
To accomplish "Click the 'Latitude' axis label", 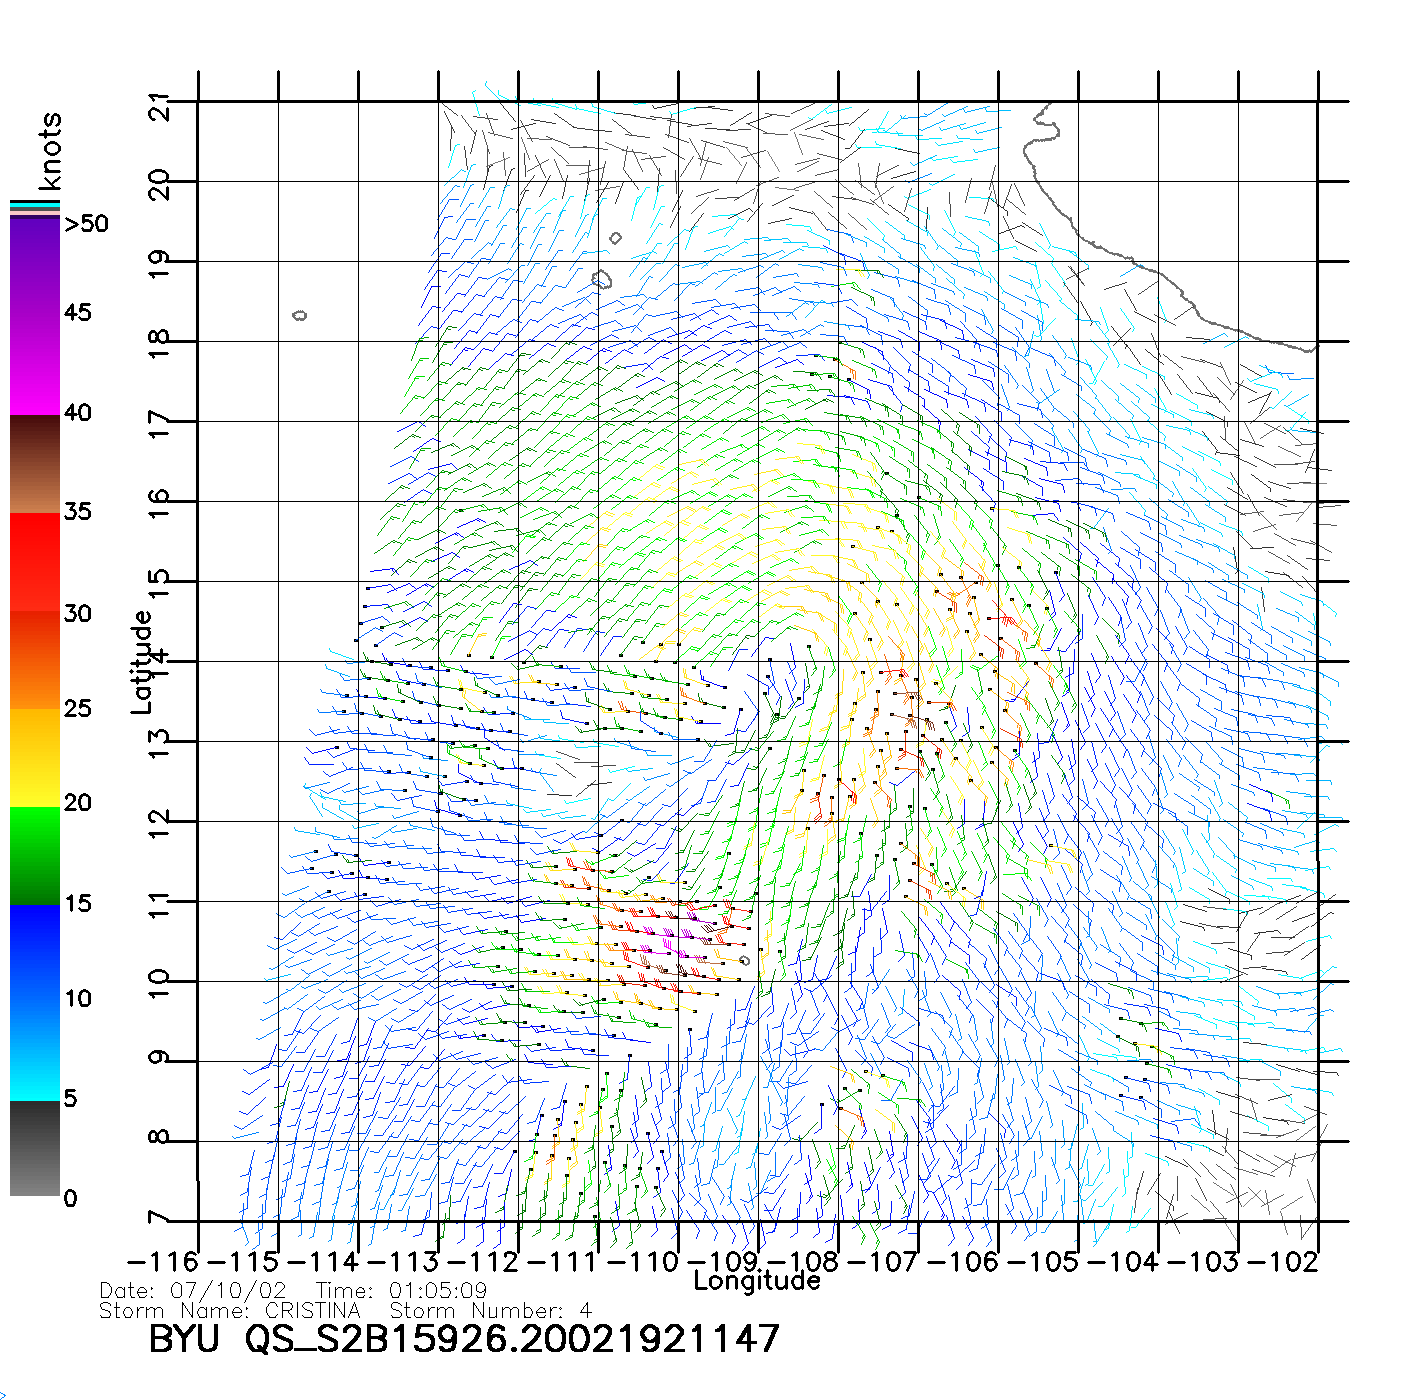I will coord(142,661).
